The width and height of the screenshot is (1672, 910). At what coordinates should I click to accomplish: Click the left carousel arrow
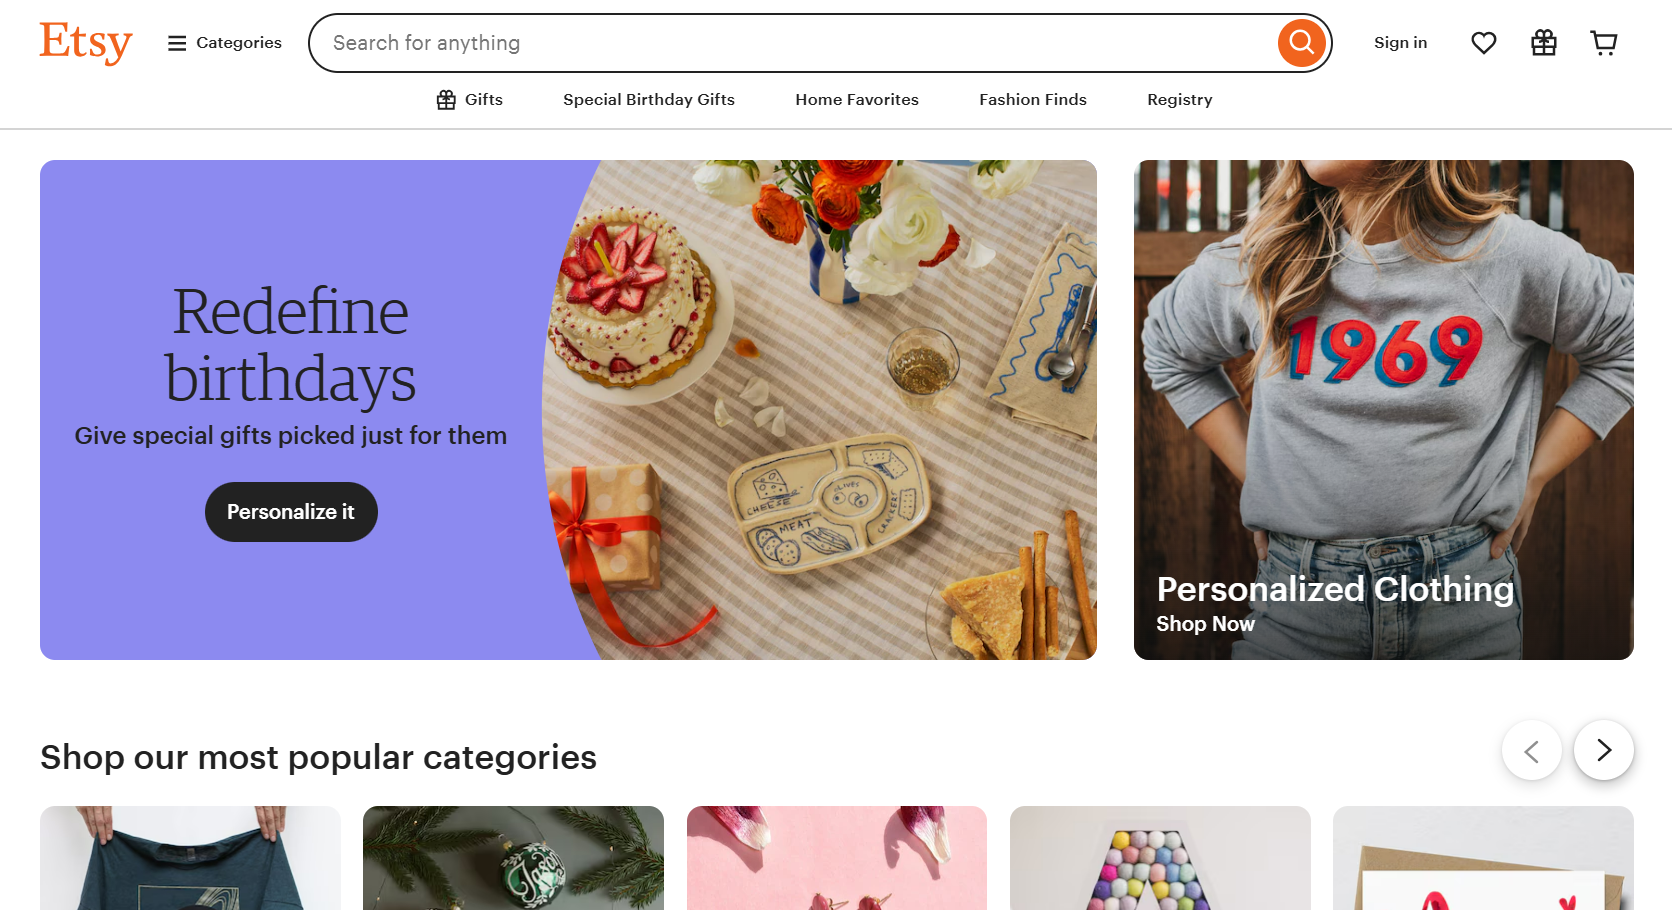coord(1532,750)
